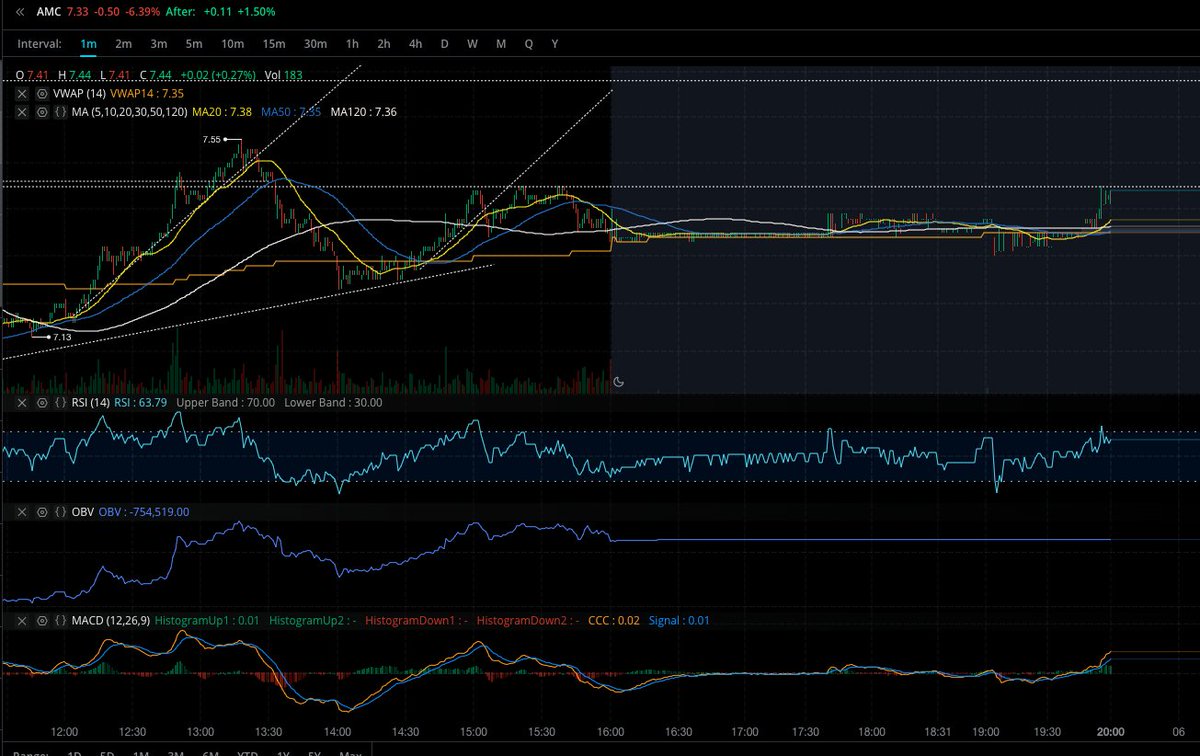The image size is (1200, 756).
Task: Remove the VWAP (14) indicator
Action: [21, 93]
